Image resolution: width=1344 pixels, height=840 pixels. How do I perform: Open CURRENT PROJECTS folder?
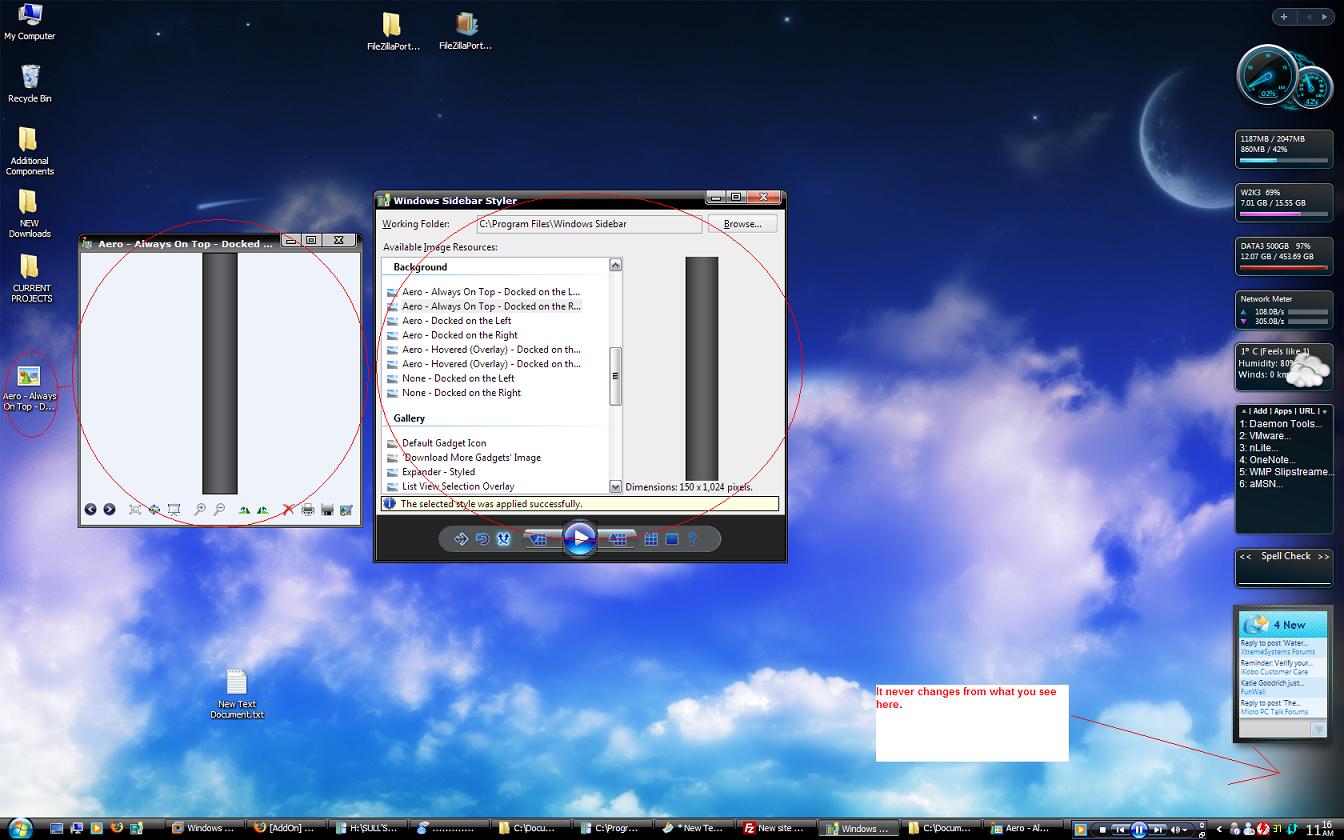[x=31, y=278]
